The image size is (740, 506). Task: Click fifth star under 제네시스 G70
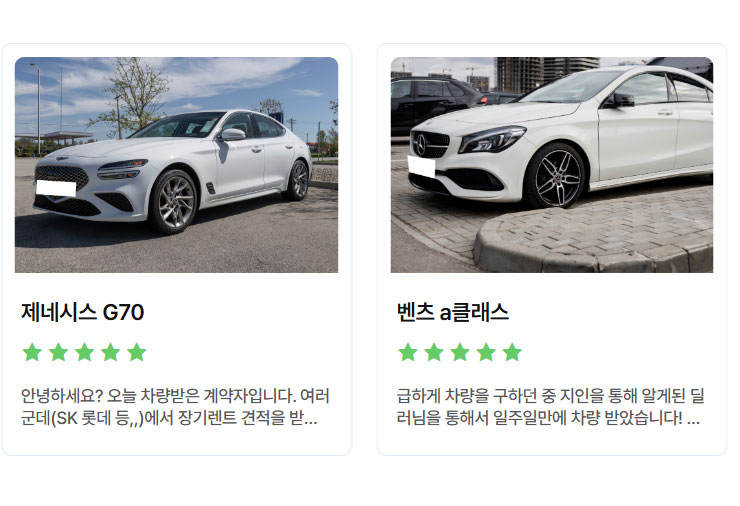[137, 352]
